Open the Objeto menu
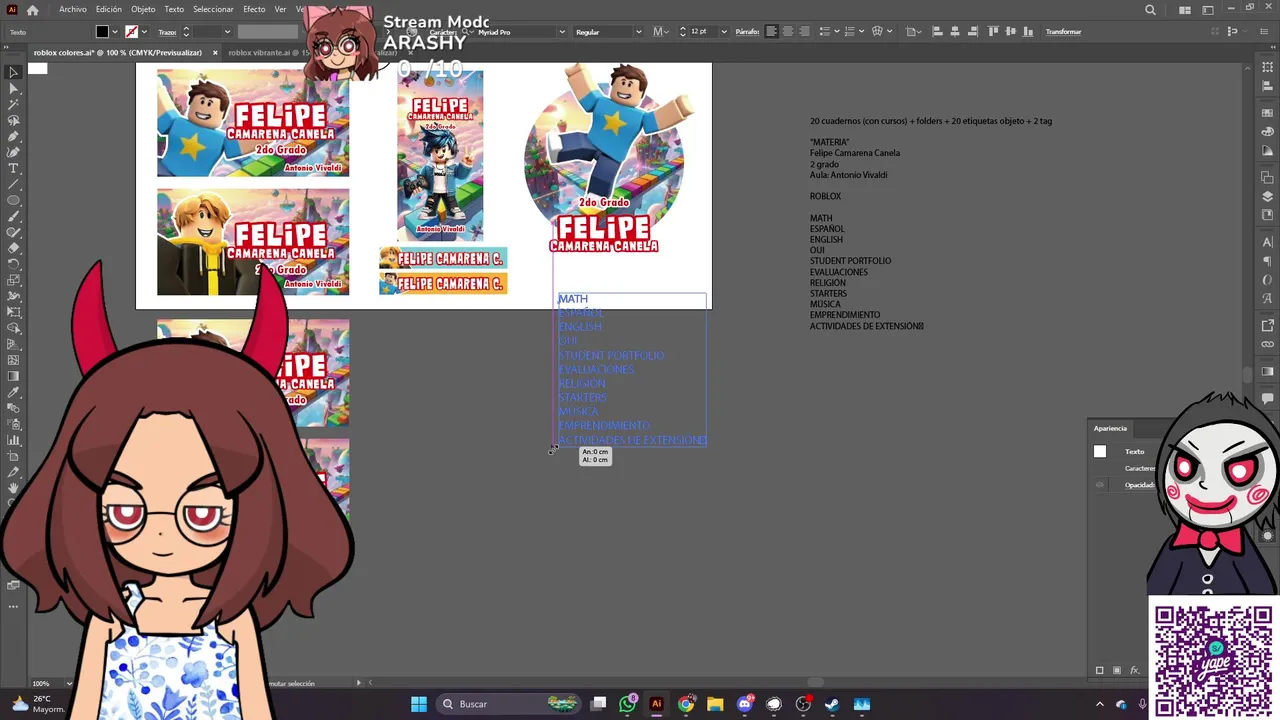Image resolution: width=1280 pixels, height=720 pixels. (x=143, y=9)
